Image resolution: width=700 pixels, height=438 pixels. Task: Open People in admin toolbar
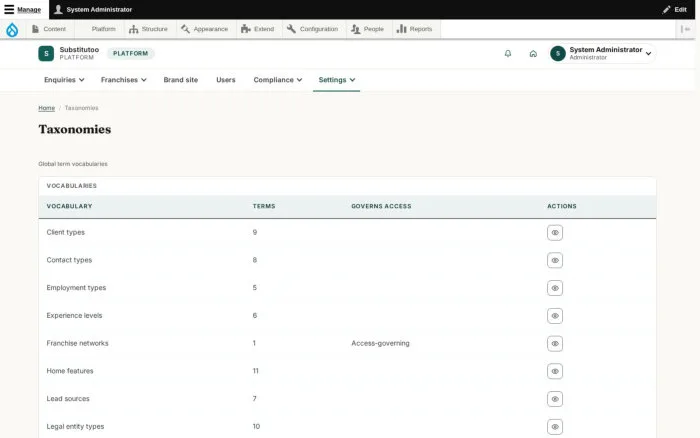[x=367, y=29]
